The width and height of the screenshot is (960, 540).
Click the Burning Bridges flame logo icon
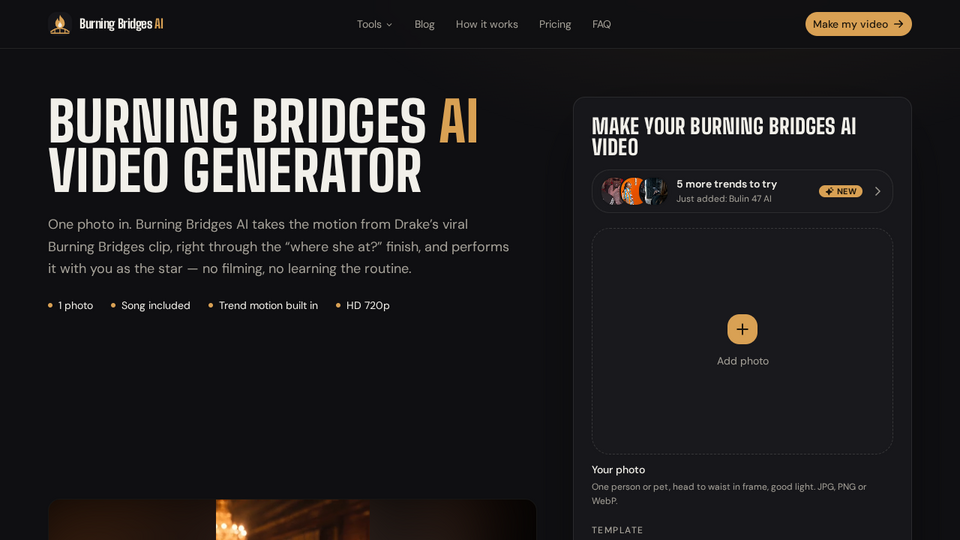coord(59,24)
